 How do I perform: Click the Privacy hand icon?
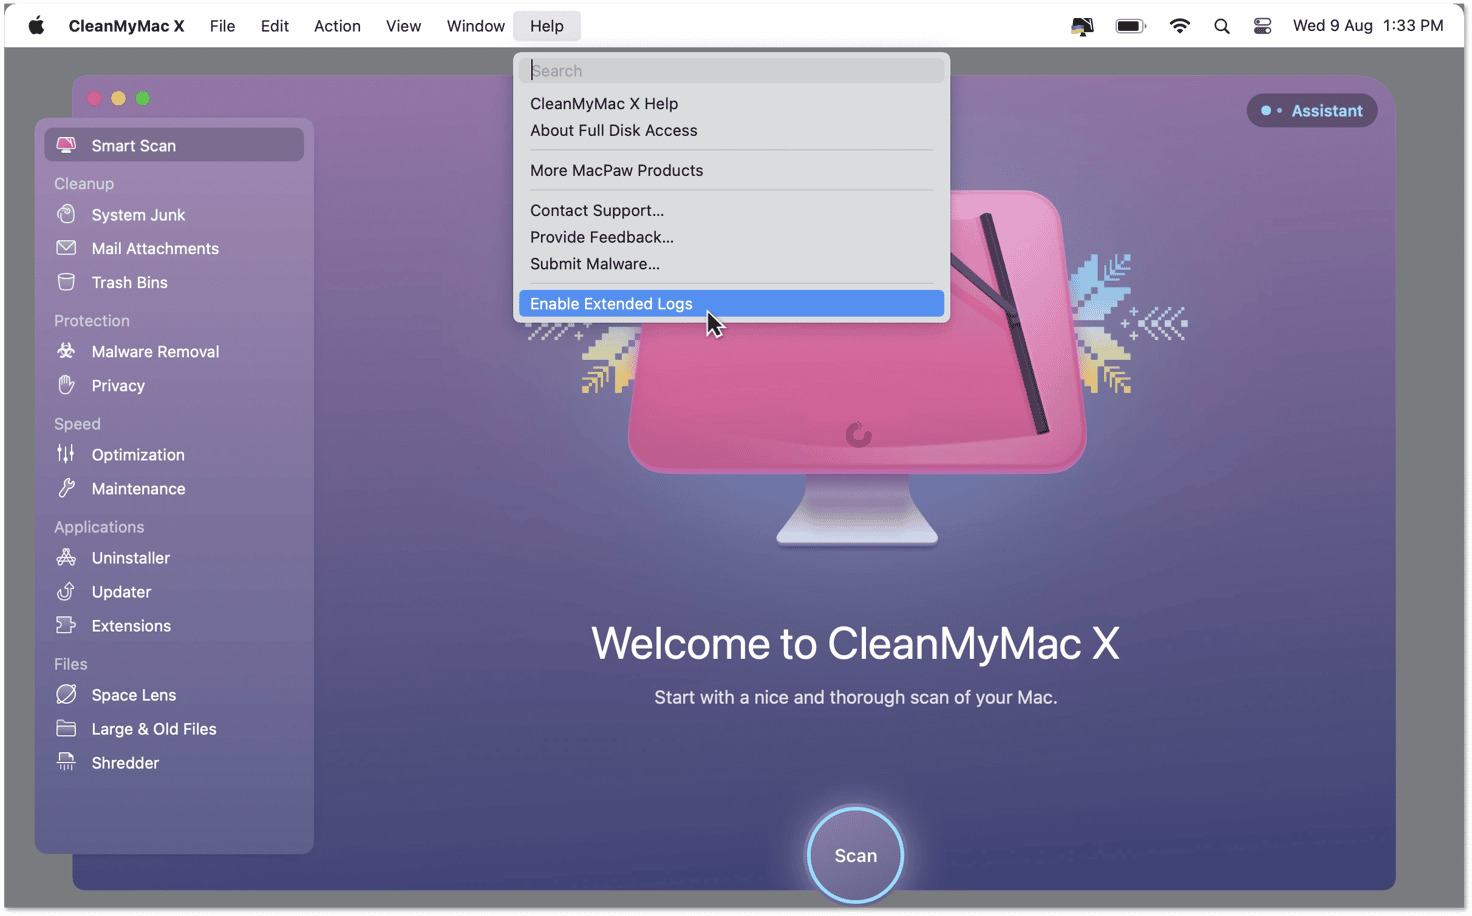(x=66, y=385)
